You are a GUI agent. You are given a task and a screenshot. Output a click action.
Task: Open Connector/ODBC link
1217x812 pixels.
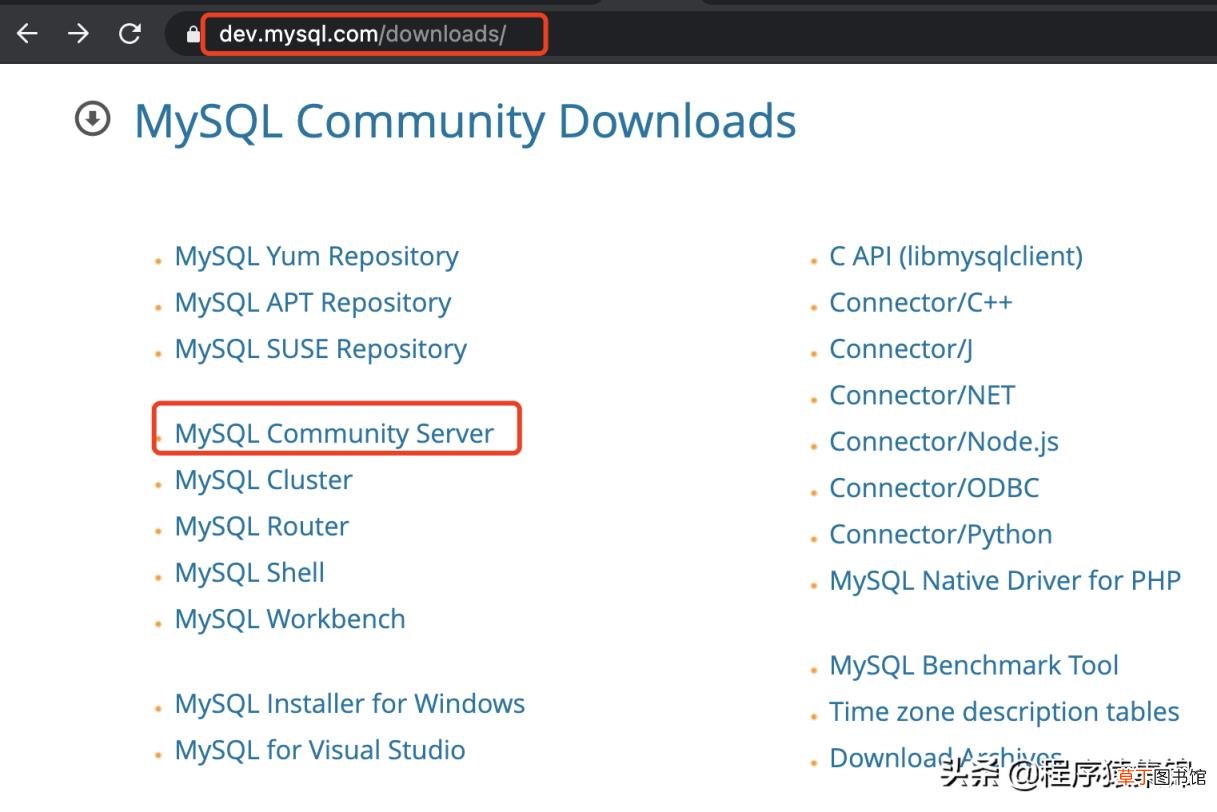coord(934,487)
